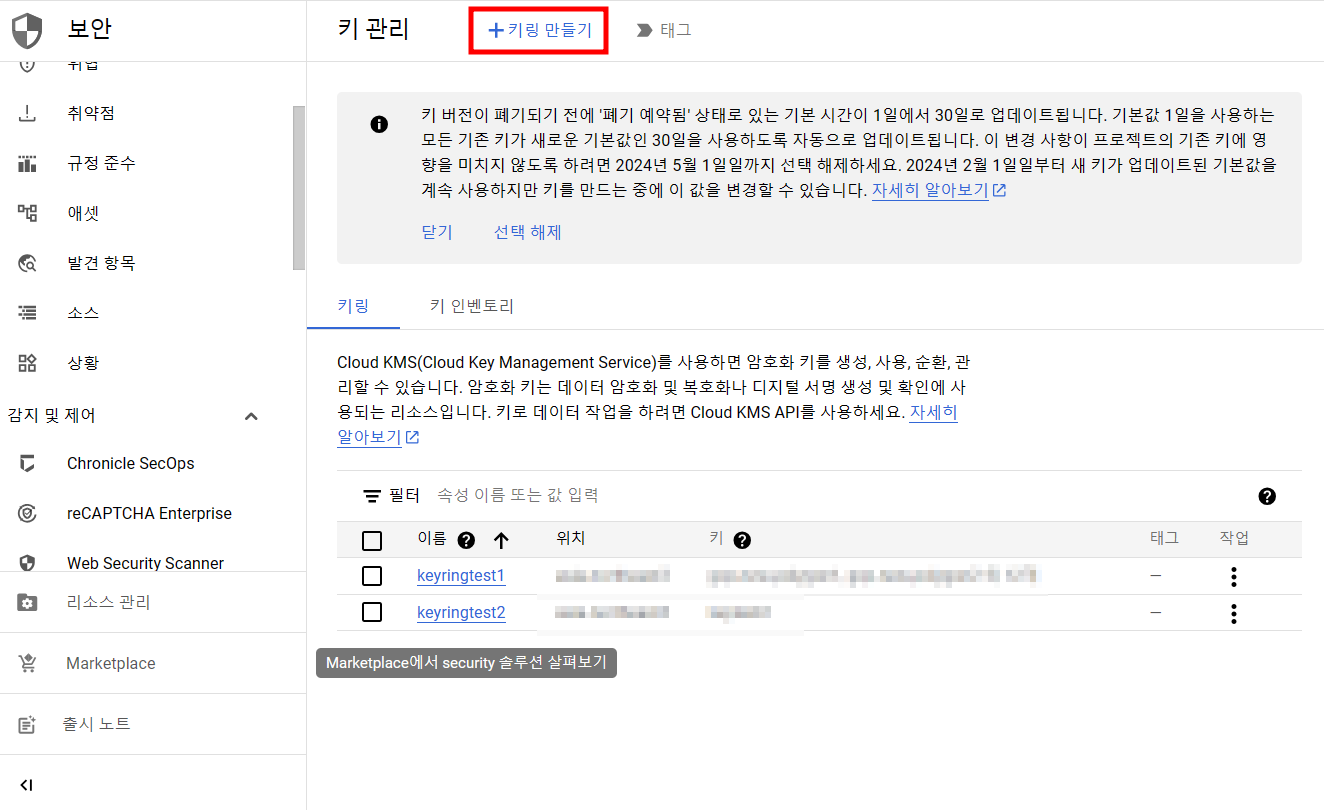Open the 취약점 sidebar icon
This screenshot has height=810, width=1324.
point(27,114)
